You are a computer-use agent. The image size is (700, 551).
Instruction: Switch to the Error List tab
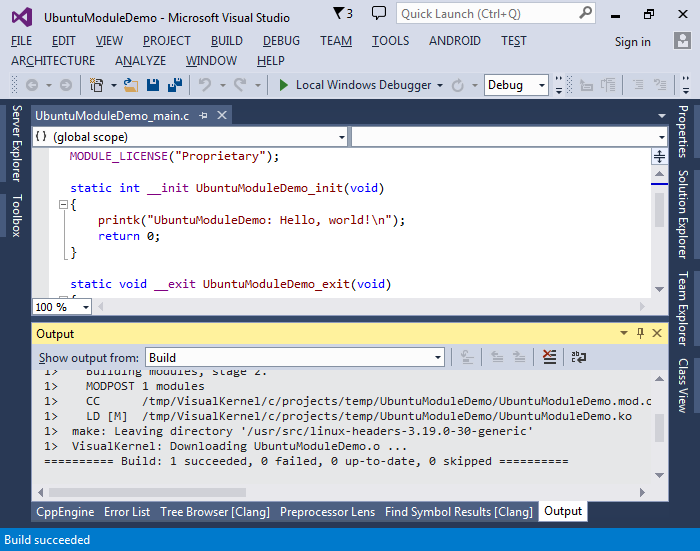(127, 512)
